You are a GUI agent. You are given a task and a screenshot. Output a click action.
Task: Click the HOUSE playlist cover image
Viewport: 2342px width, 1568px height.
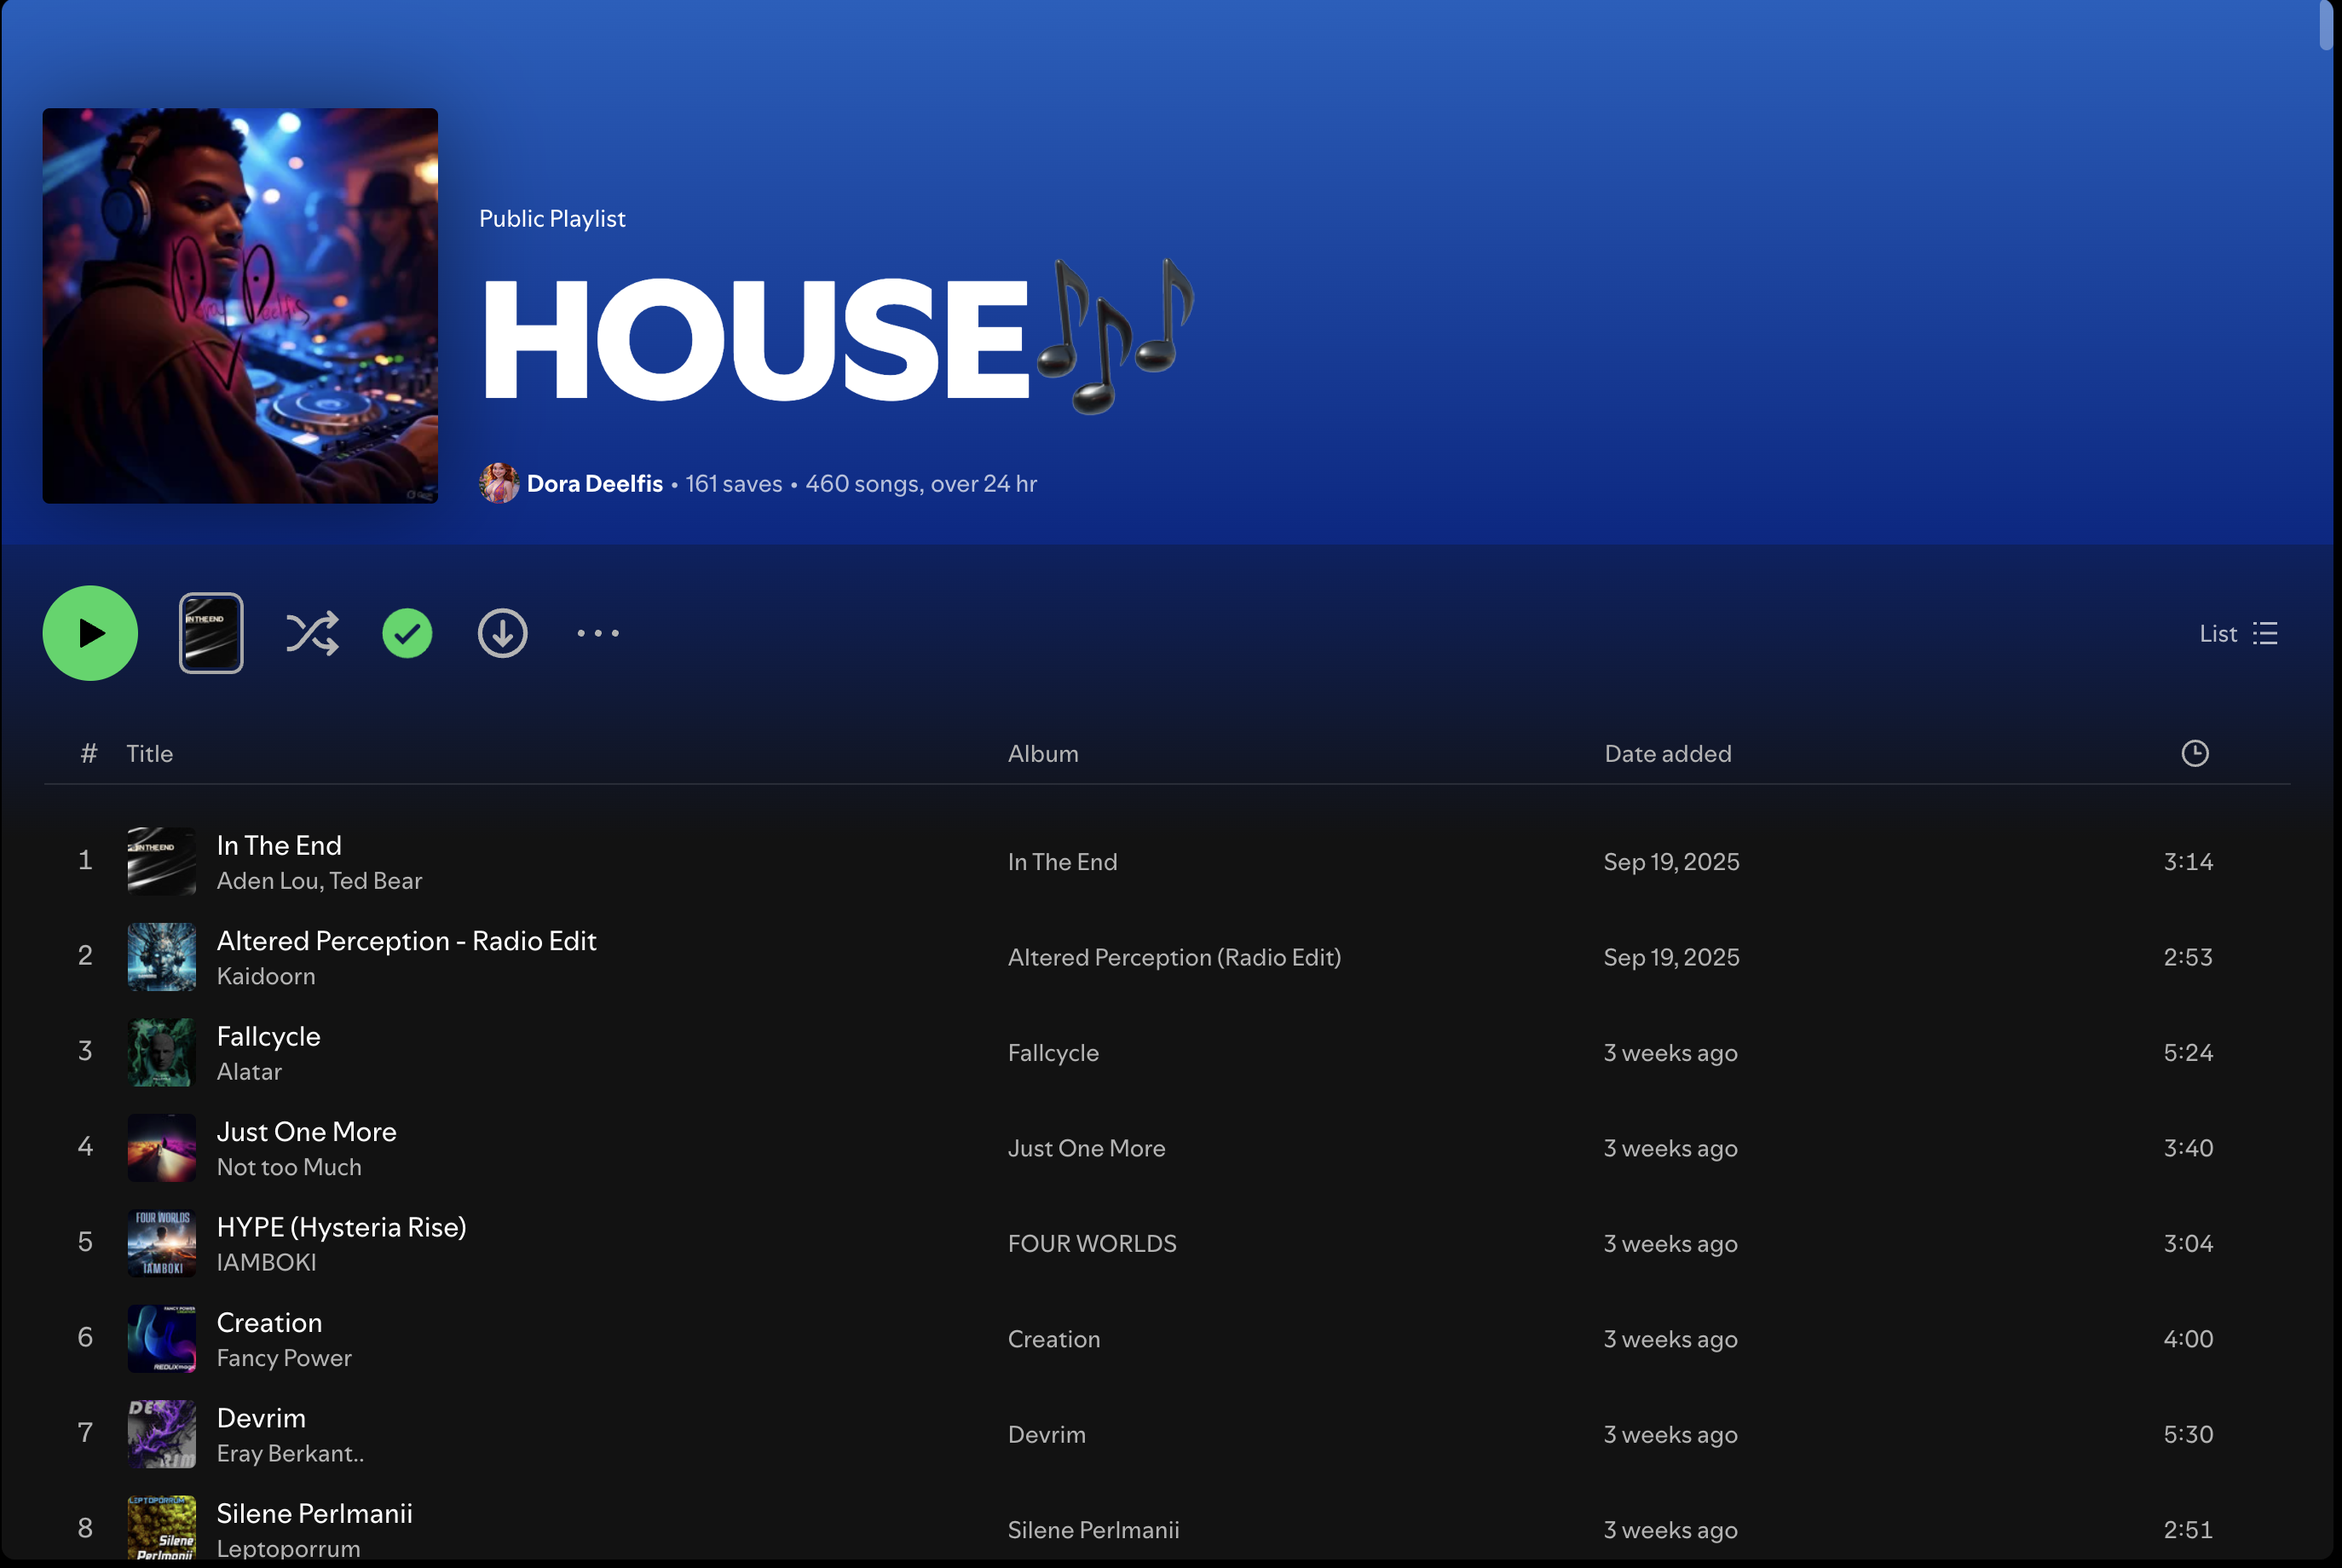pyautogui.click(x=240, y=305)
